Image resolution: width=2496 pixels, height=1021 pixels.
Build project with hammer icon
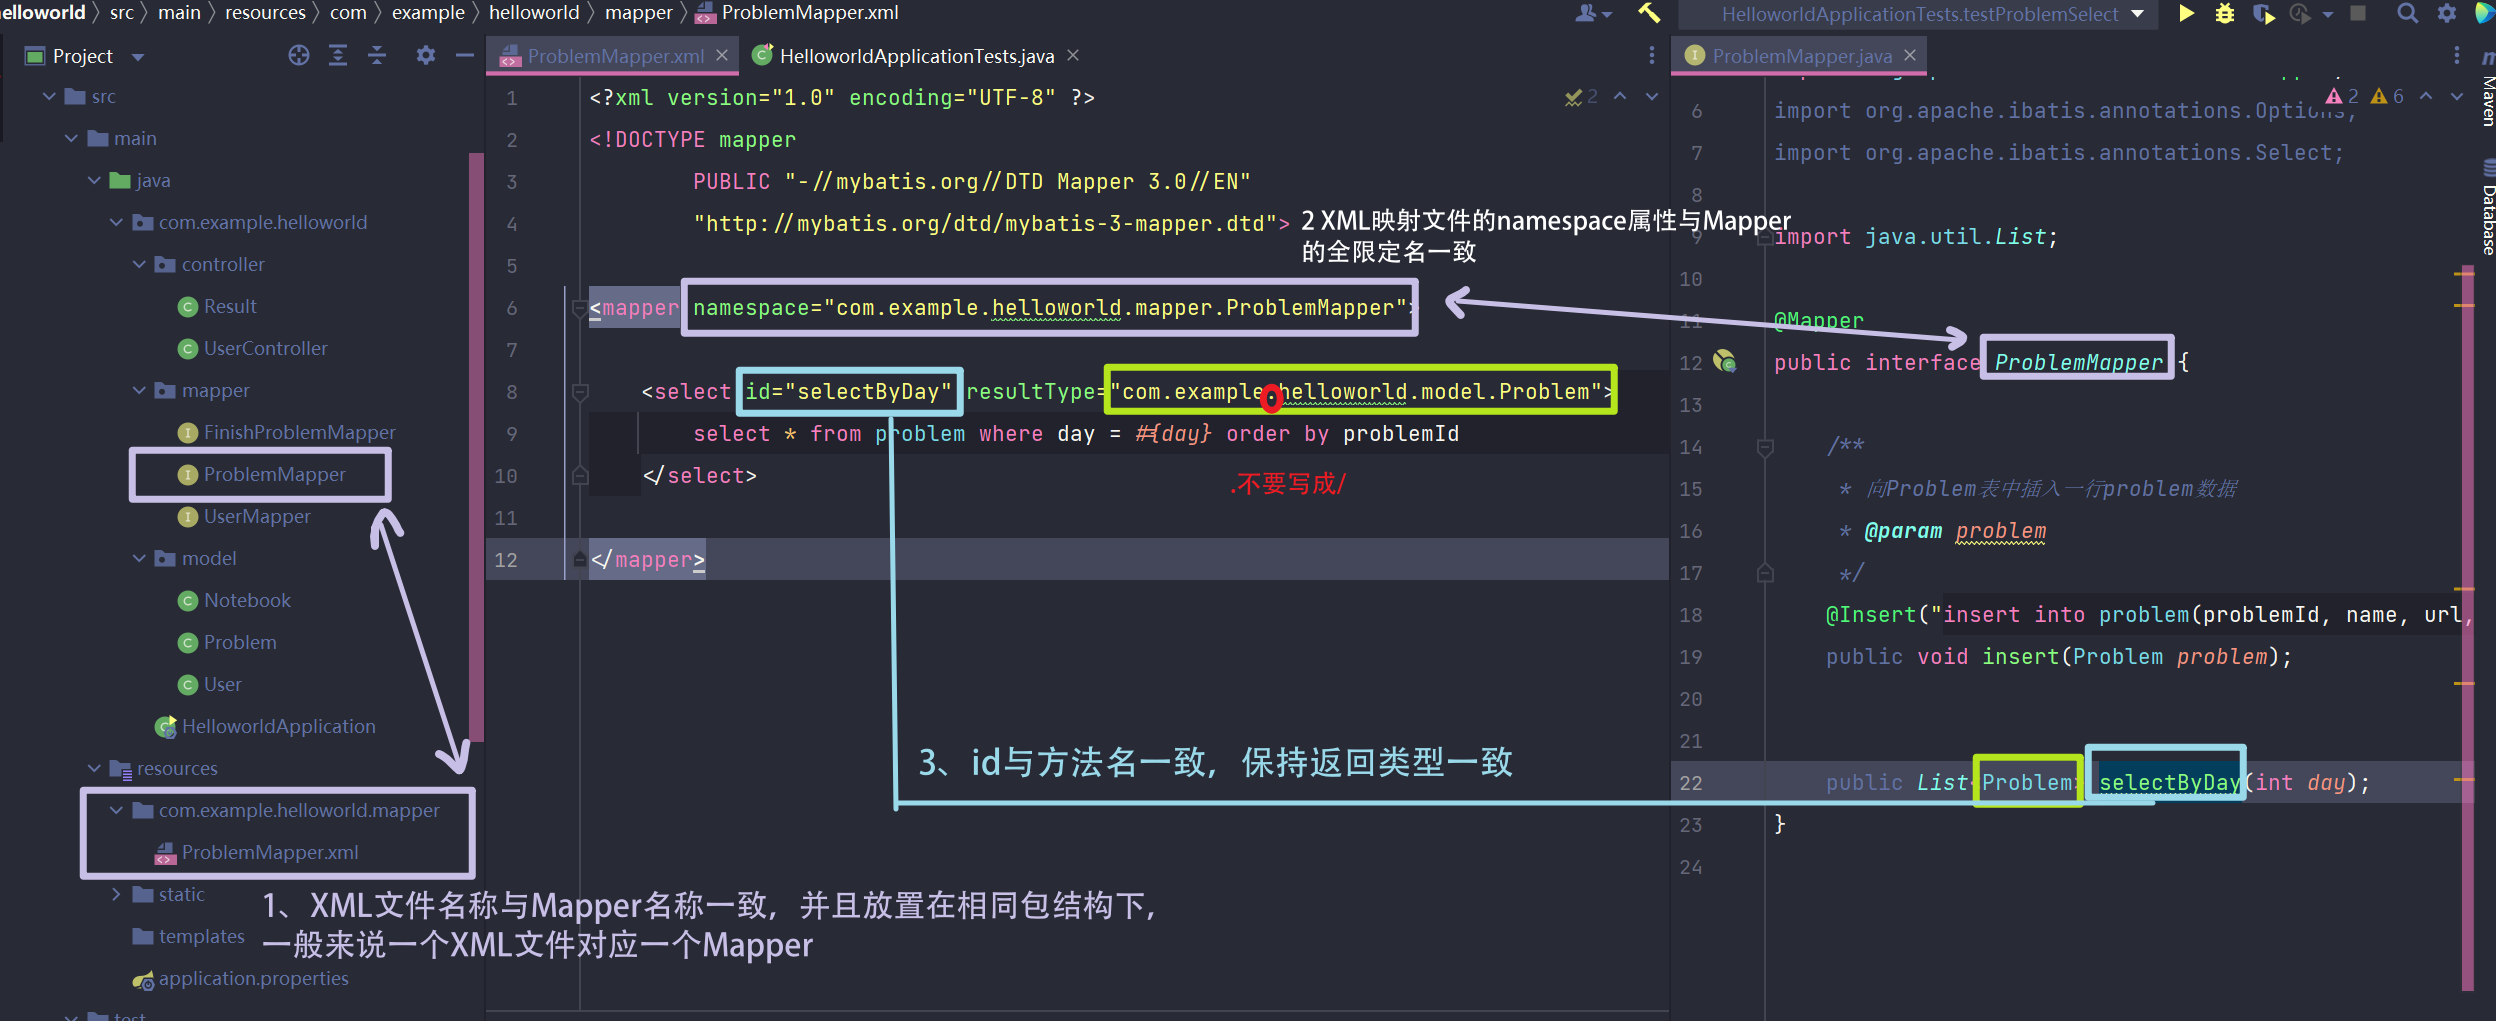1648,13
